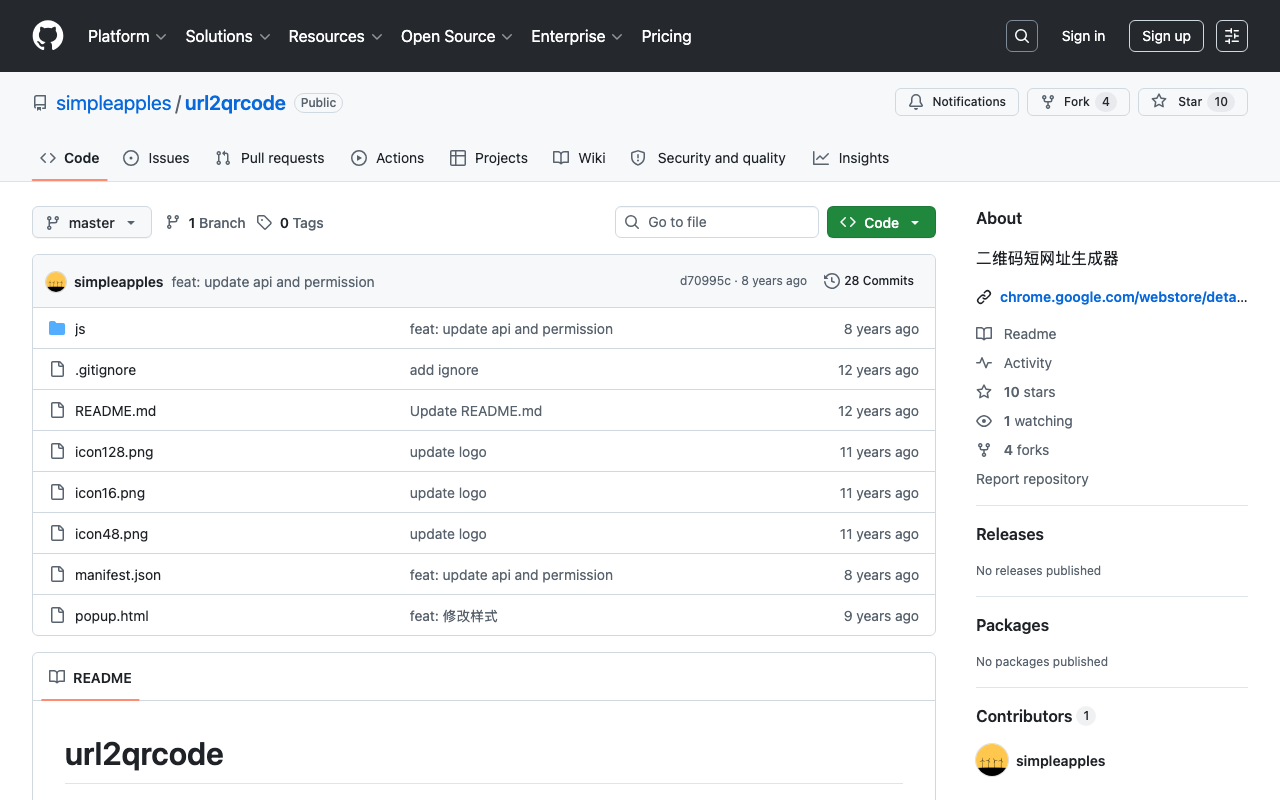Click the tag icon next to 0 Tags
This screenshot has width=1280, height=800.
pos(264,222)
